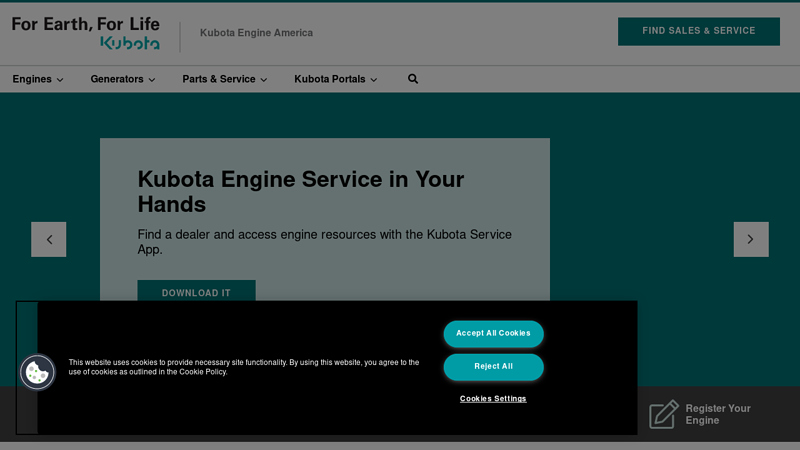Choose Reject All cookies

(x=493, y=366)
